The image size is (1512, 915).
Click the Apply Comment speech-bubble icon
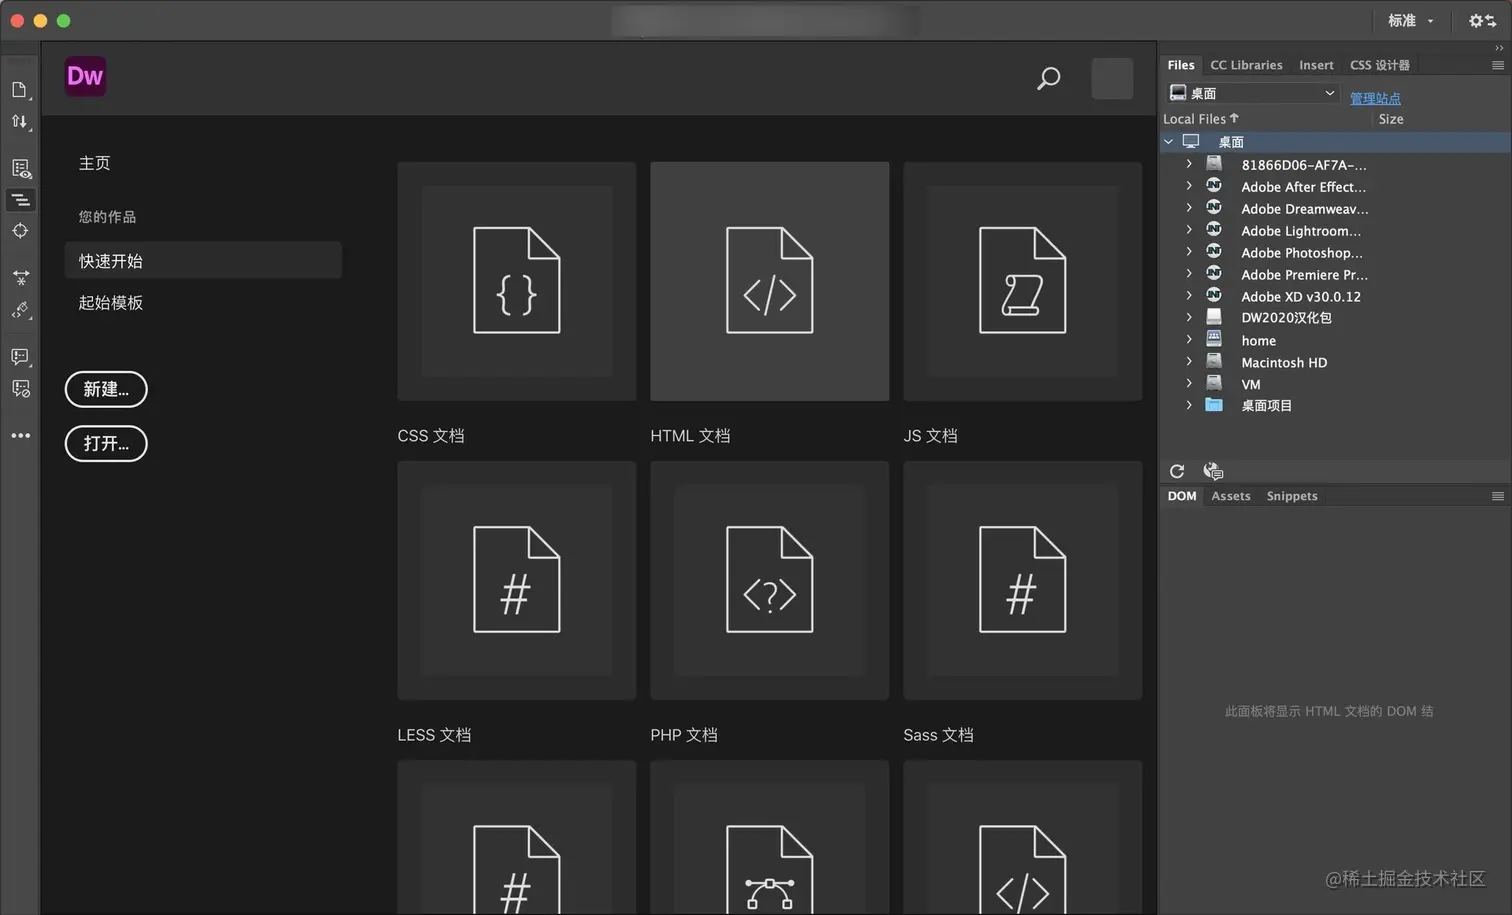[20, 356]
